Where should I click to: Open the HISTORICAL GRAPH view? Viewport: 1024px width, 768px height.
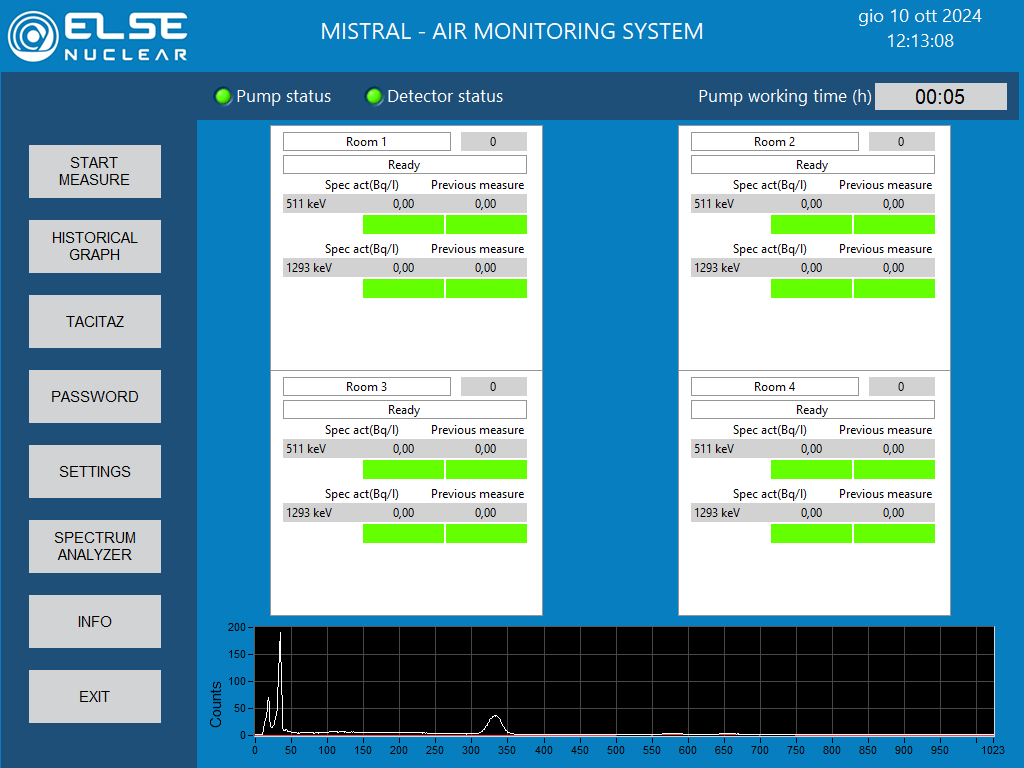[x=95, y=246]
